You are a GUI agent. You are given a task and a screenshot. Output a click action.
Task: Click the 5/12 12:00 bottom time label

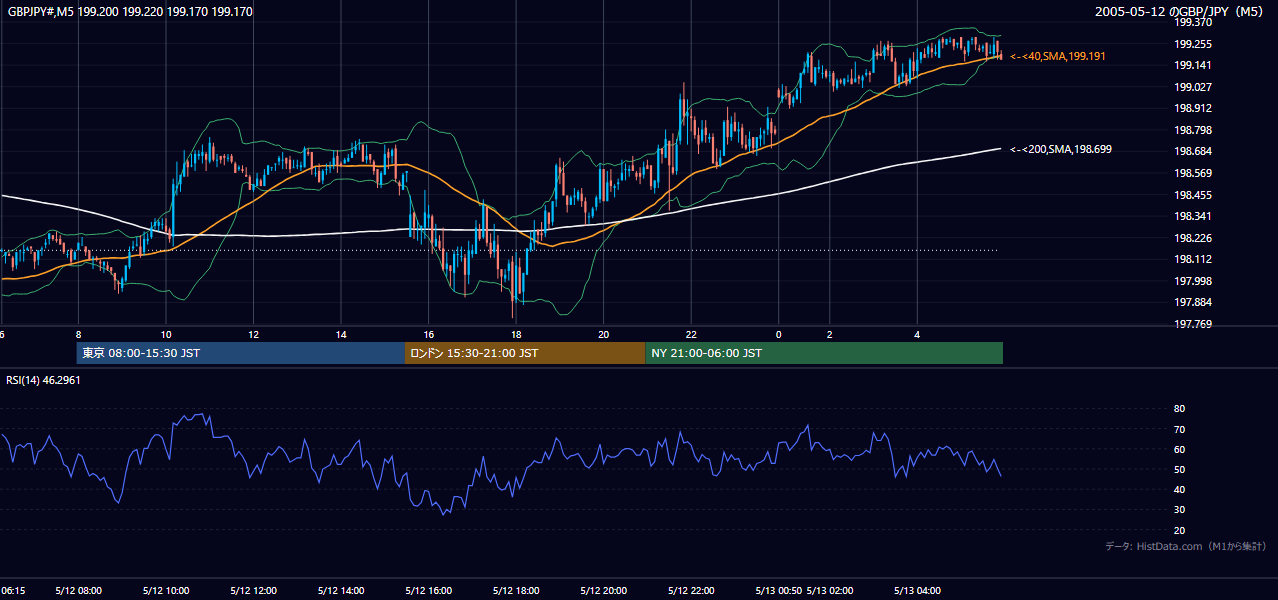tap(254, 590)
